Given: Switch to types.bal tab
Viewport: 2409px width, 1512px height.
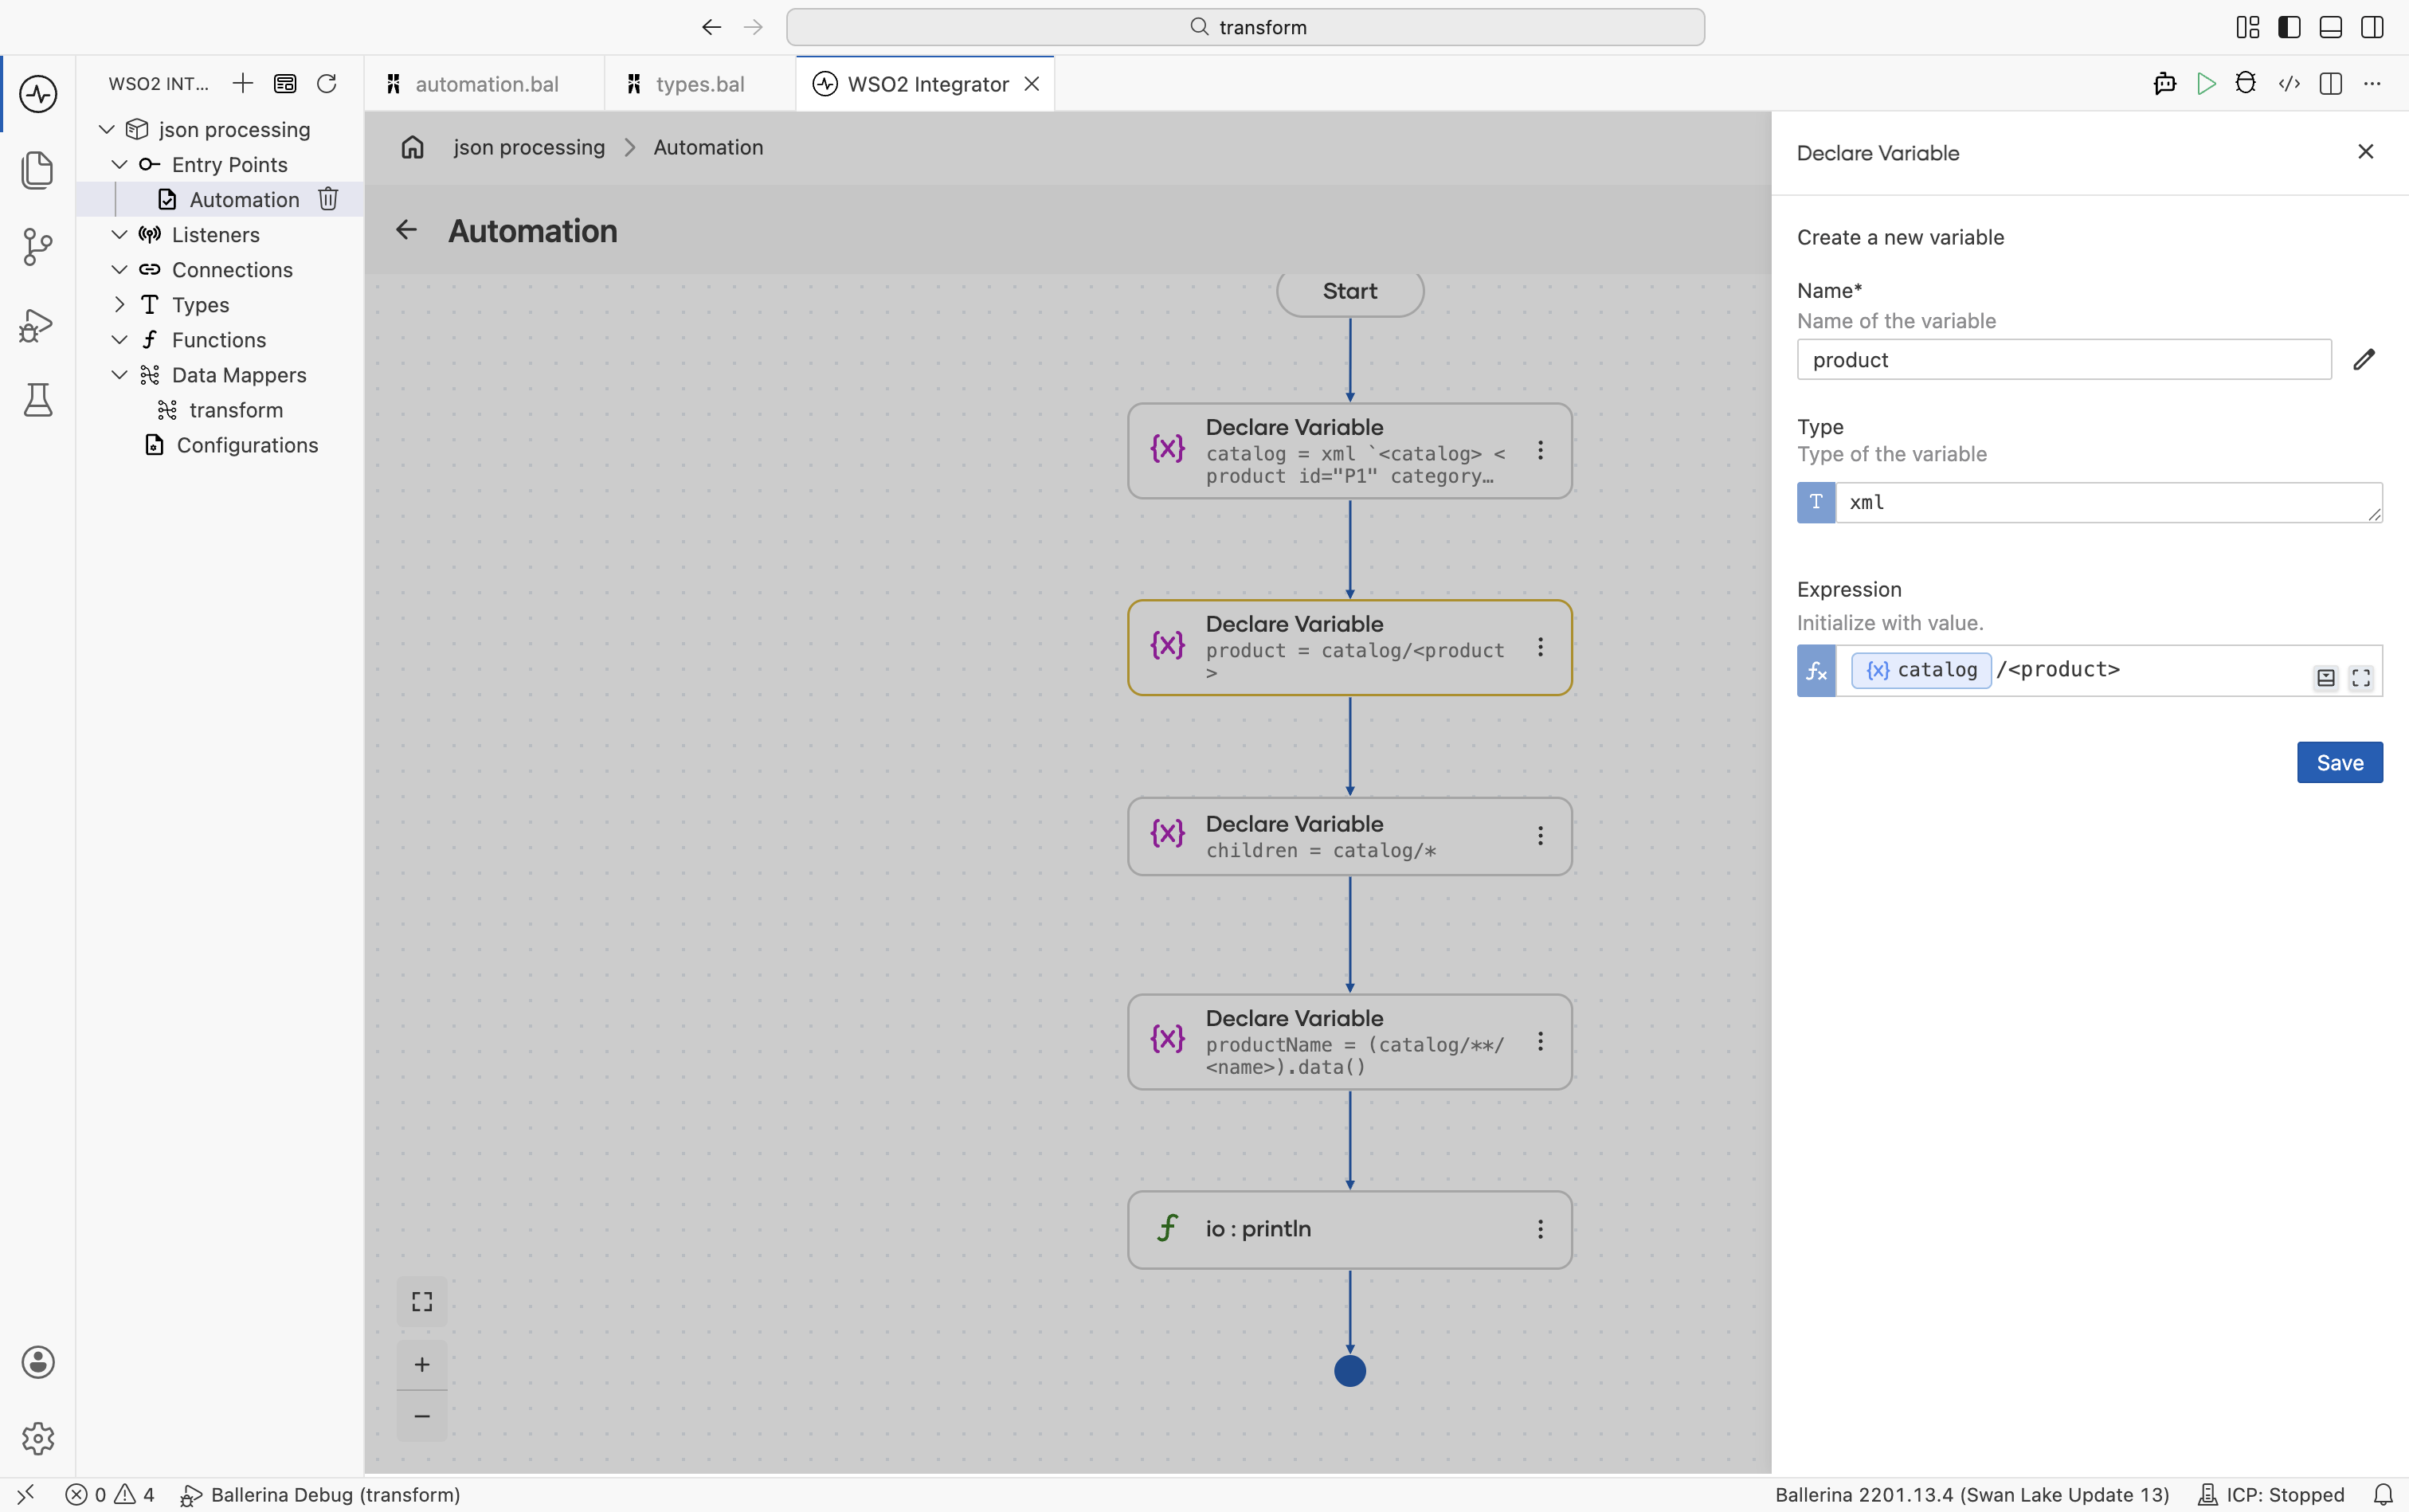Looking at the screenshot, I should [700, 84].
